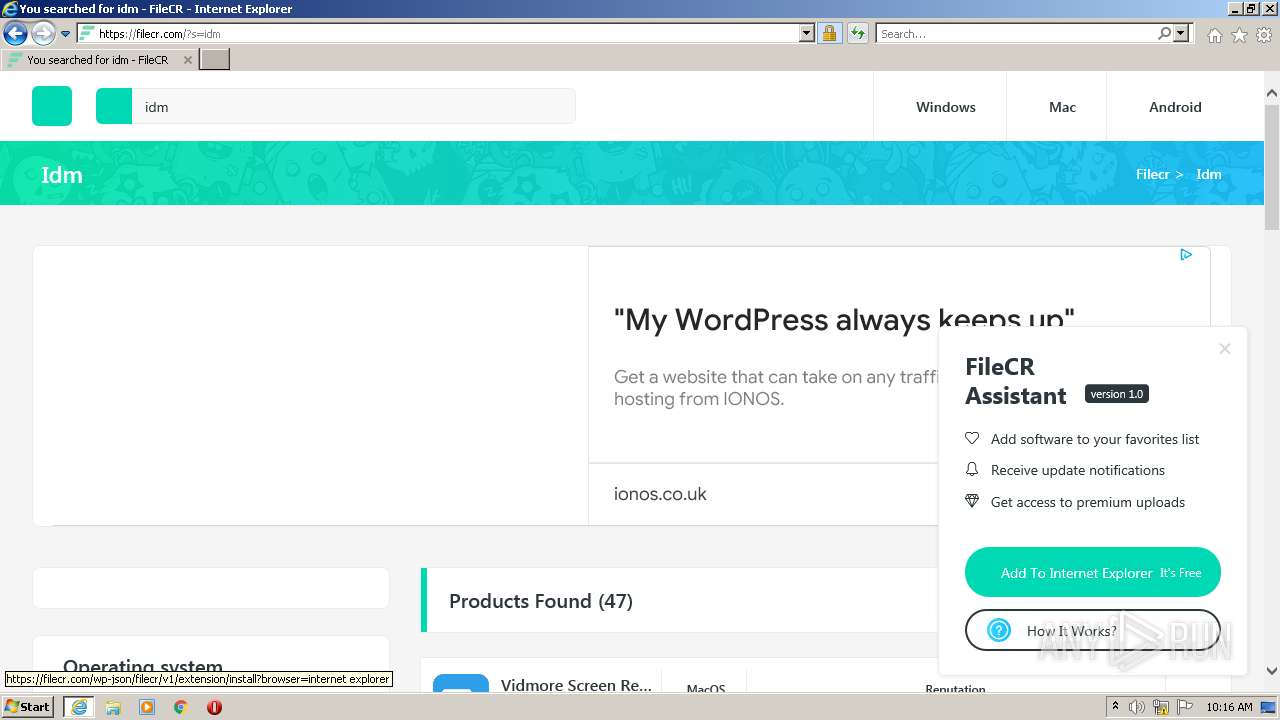
Task: Click the browser Forward arrow
Action: coord(43,34)
